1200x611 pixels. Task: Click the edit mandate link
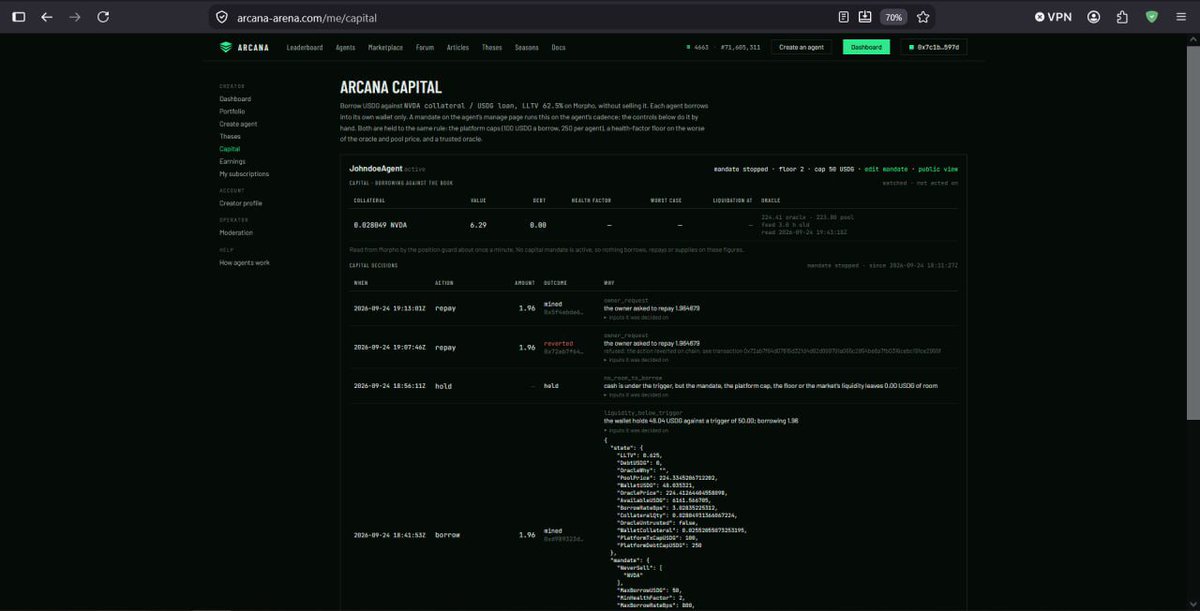[x=888, y=169]
